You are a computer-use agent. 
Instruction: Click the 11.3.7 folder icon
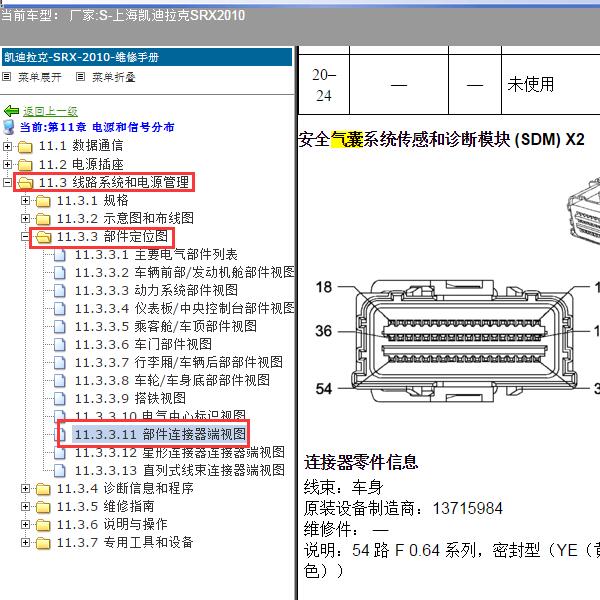point(43,543)
